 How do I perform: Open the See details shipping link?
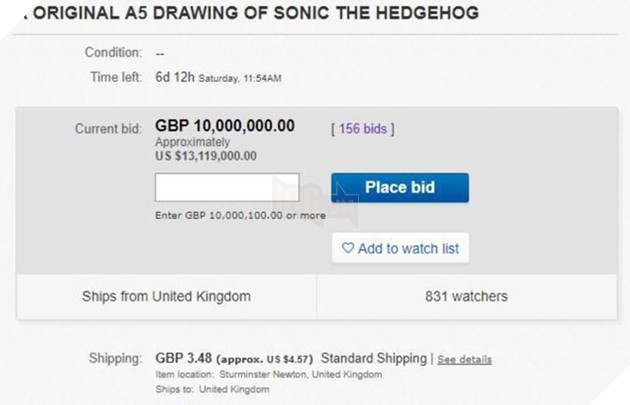pyautogui.click(x=464, y=359)
